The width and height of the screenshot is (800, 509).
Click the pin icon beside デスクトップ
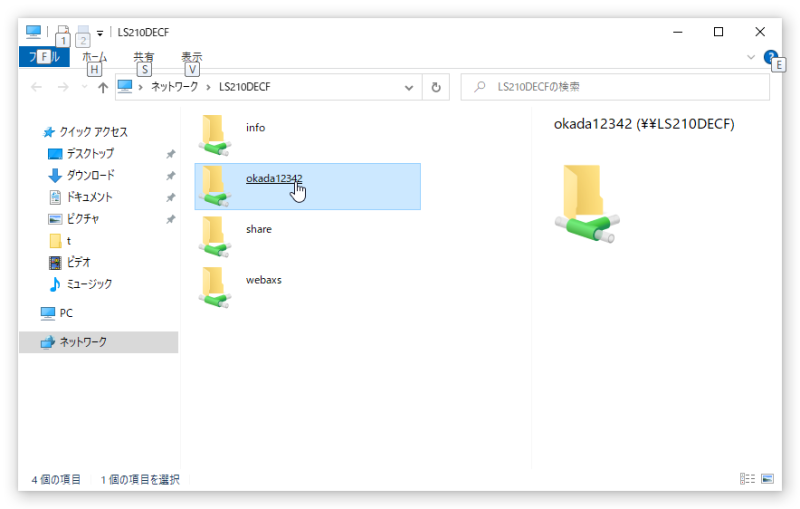pos(170,154)
